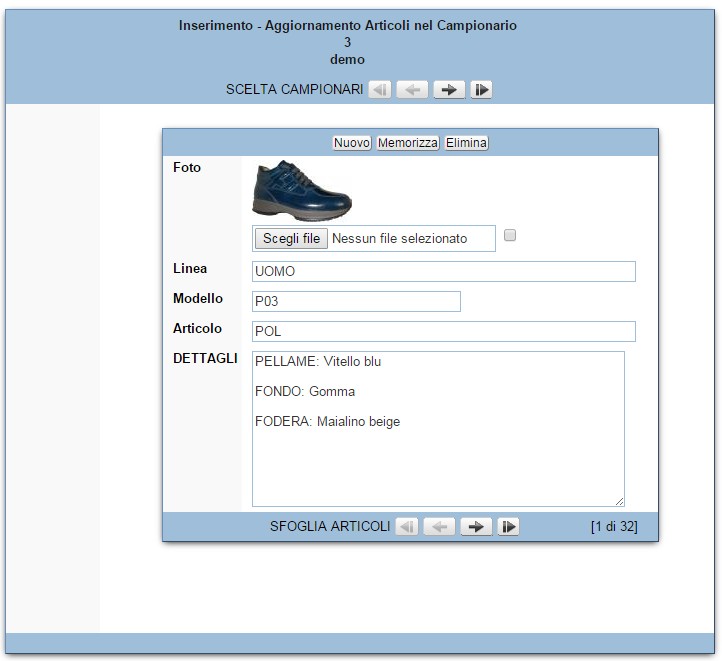Focus the Linea field containing UOMO
The image size is (722, 661).
coord(444,272)
